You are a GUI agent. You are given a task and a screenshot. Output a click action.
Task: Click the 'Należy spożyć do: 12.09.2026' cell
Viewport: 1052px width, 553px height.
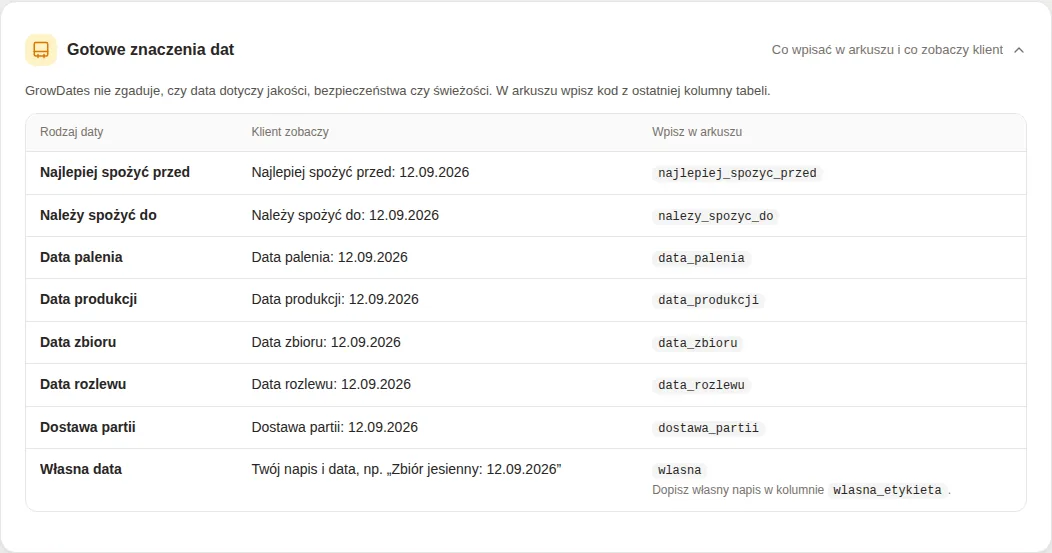tap(345, 215)
